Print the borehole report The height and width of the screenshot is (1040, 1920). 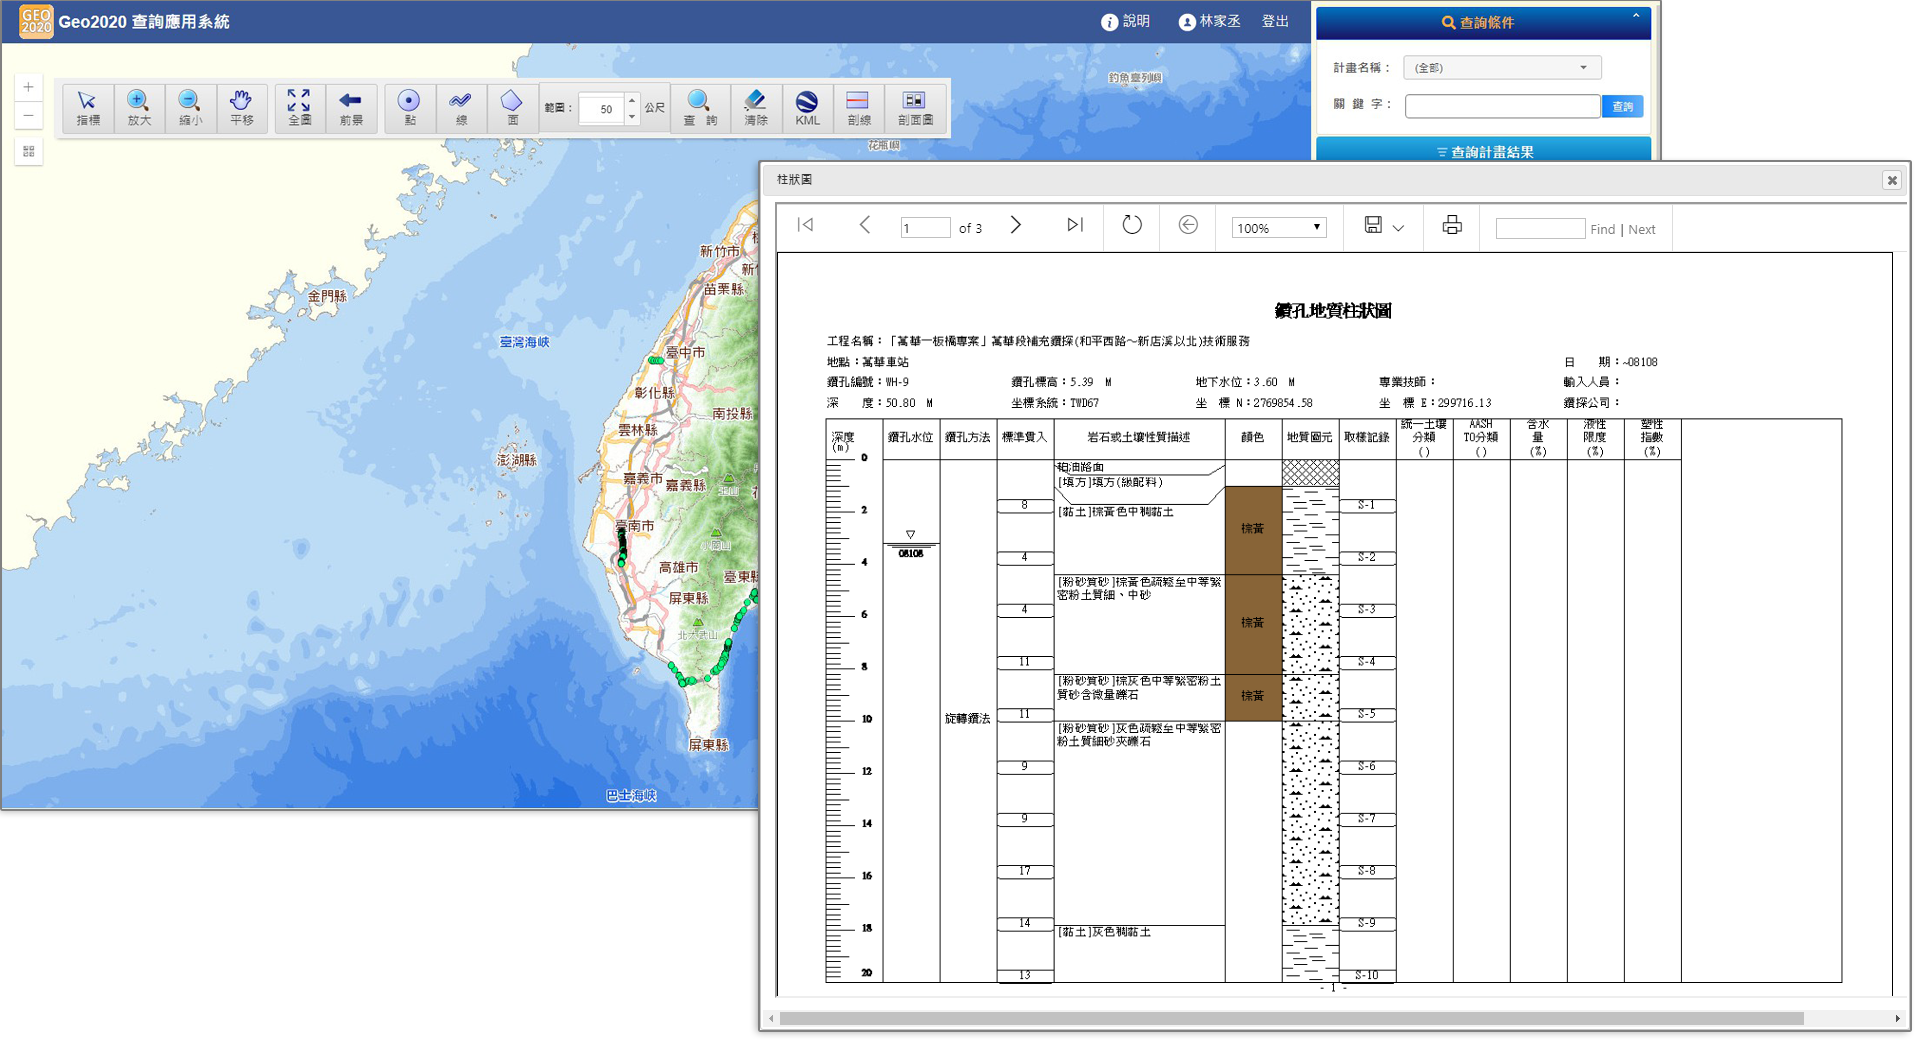click(1452, 226)
